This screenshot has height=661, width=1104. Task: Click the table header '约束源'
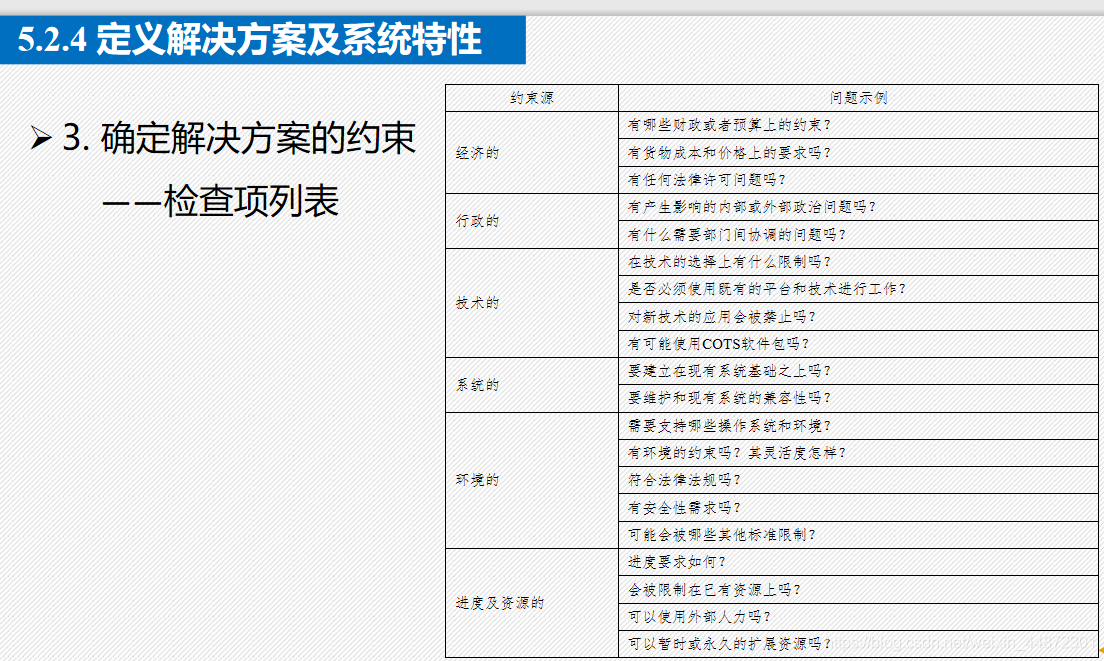pos(532,98)
